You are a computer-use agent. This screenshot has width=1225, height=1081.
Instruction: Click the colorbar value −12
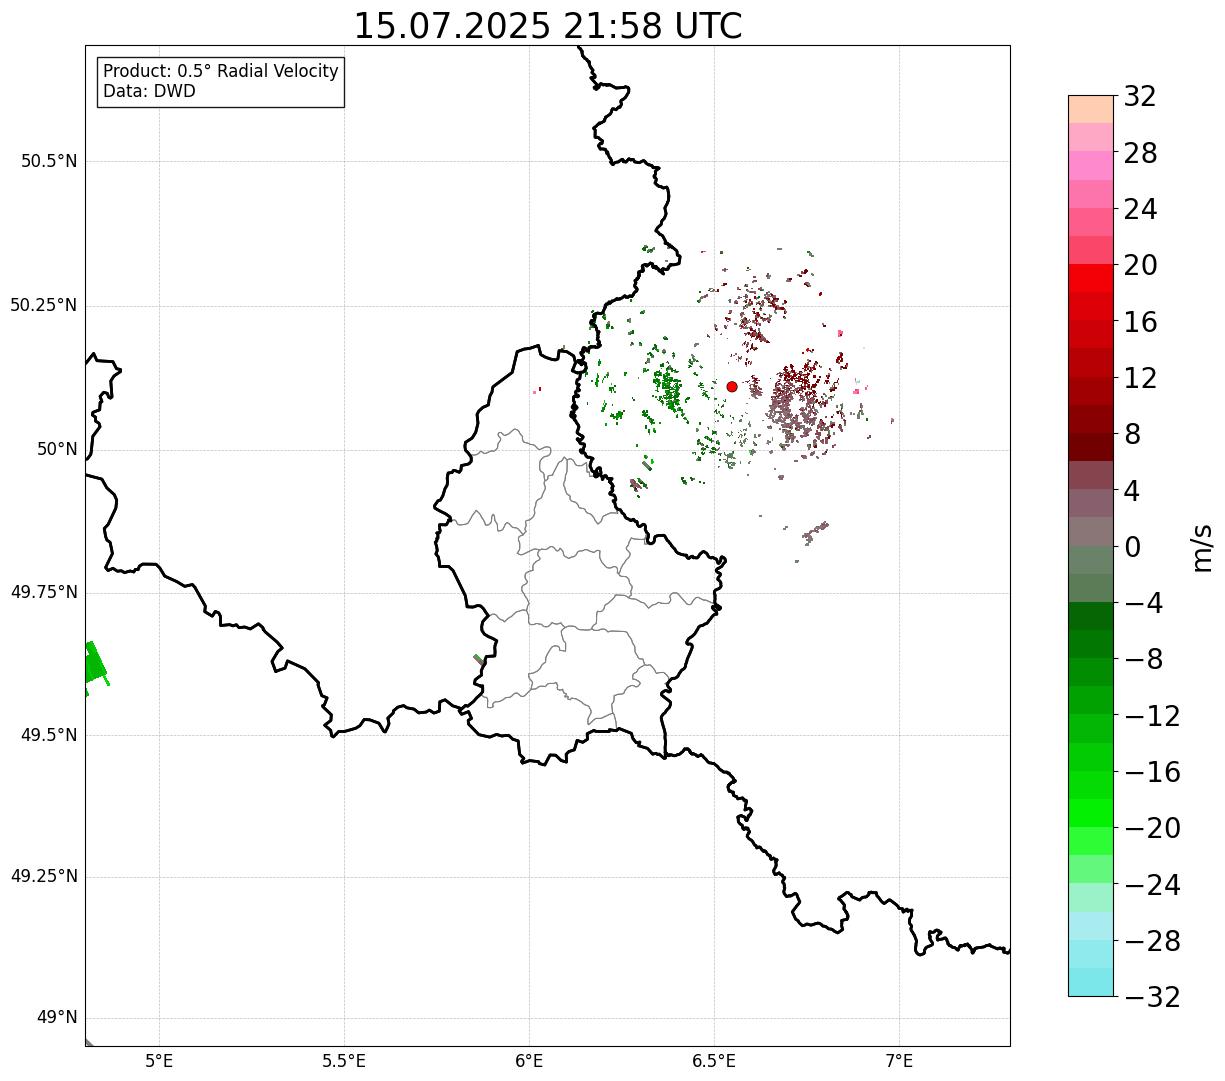[1152, 716]
